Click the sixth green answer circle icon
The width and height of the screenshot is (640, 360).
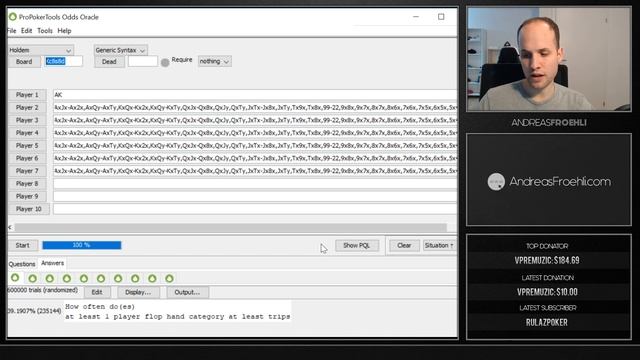[101, 278]
